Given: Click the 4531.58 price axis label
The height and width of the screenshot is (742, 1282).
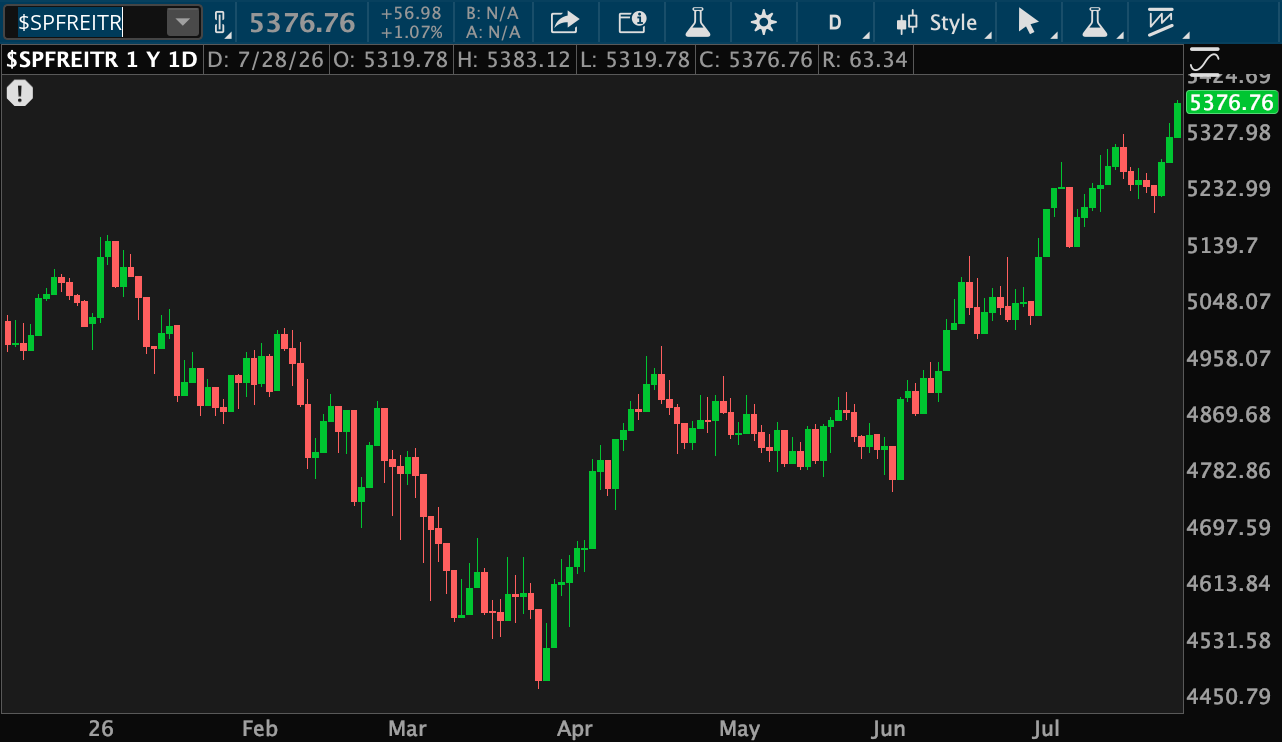Looking at the screenshot, I should [1230, 639].
